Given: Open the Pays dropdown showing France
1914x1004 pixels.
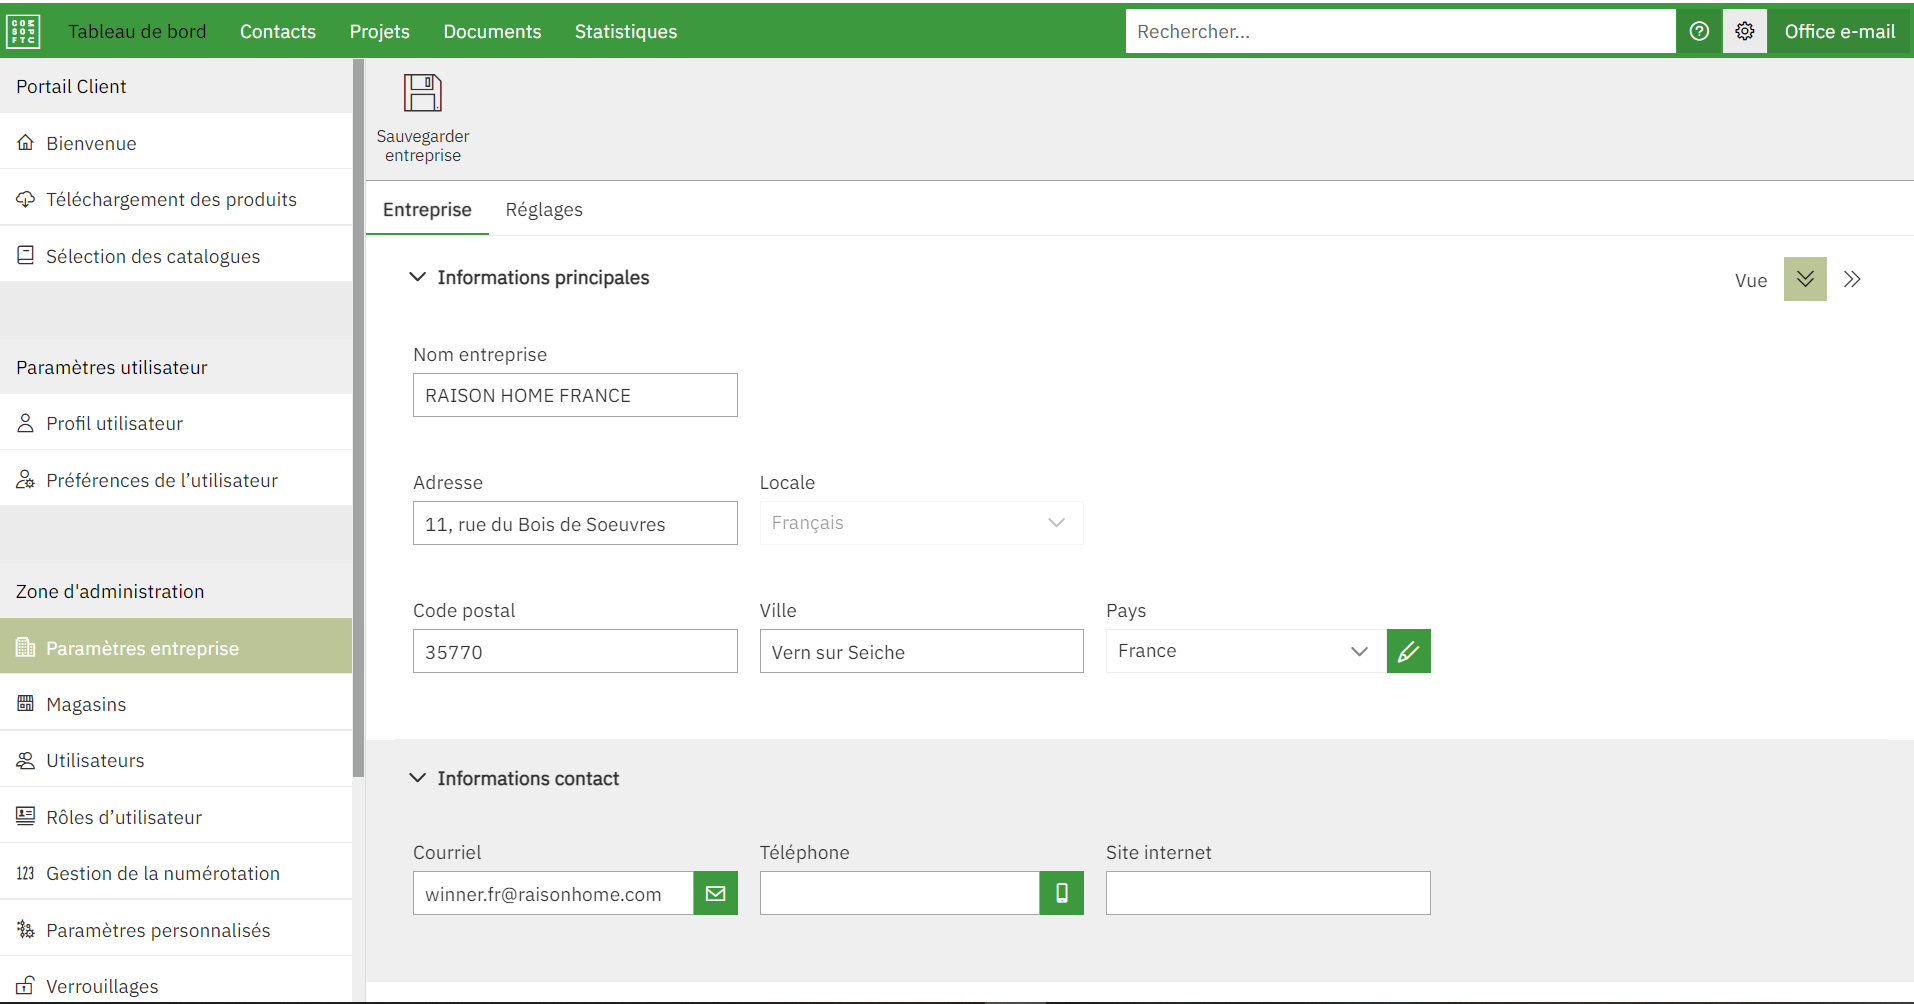Looking at the screenshot, I should coord(1245,651).
